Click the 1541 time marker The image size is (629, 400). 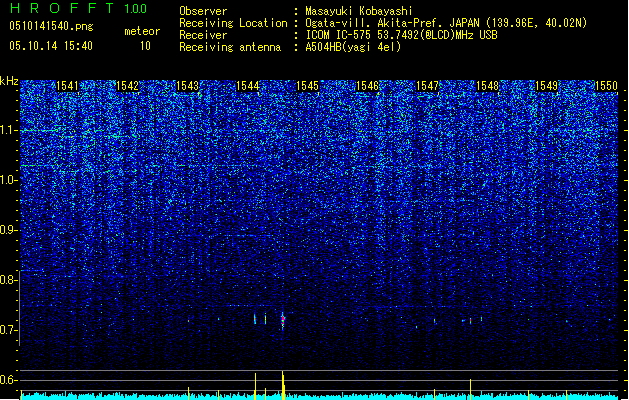click(67, 86)
